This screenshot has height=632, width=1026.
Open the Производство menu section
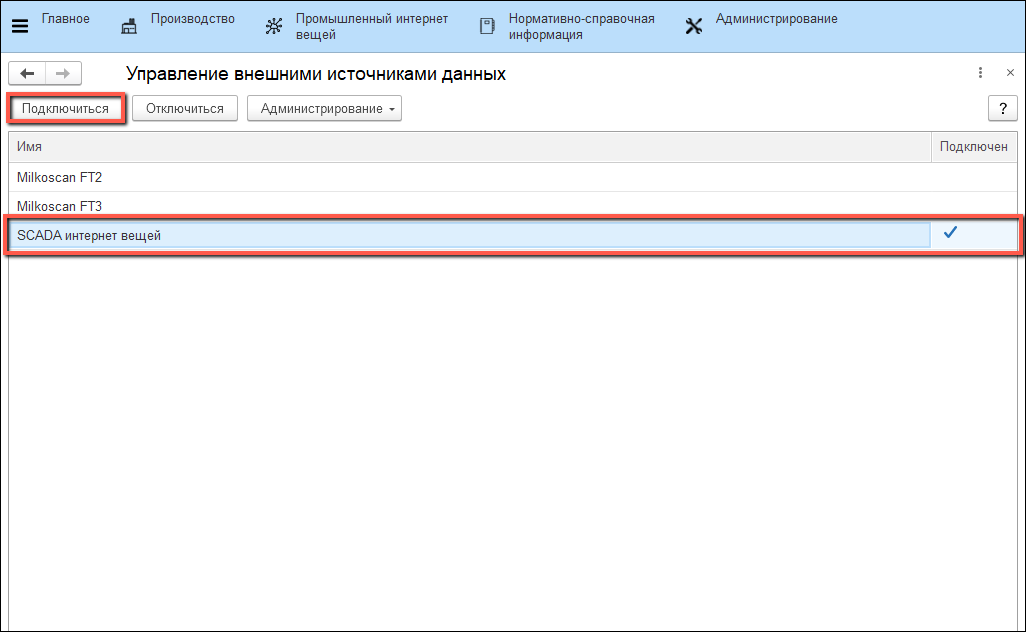192,19
